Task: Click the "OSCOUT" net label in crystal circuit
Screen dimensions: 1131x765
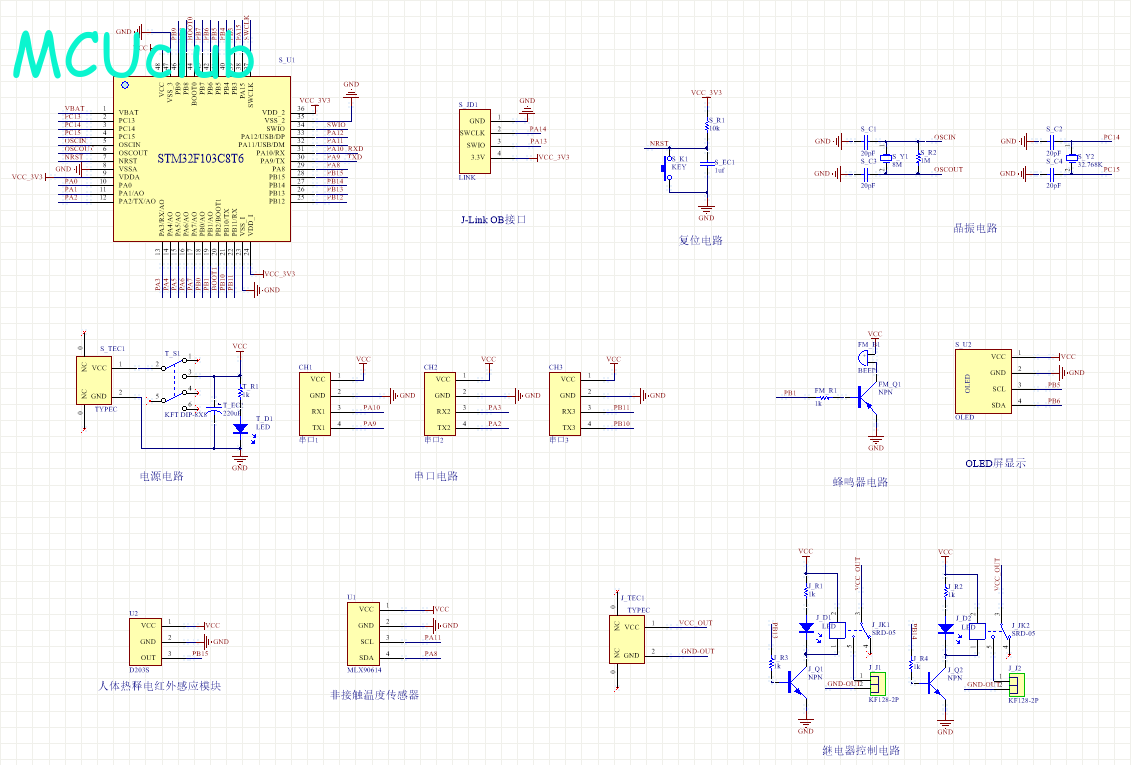Action: (949, 169)
